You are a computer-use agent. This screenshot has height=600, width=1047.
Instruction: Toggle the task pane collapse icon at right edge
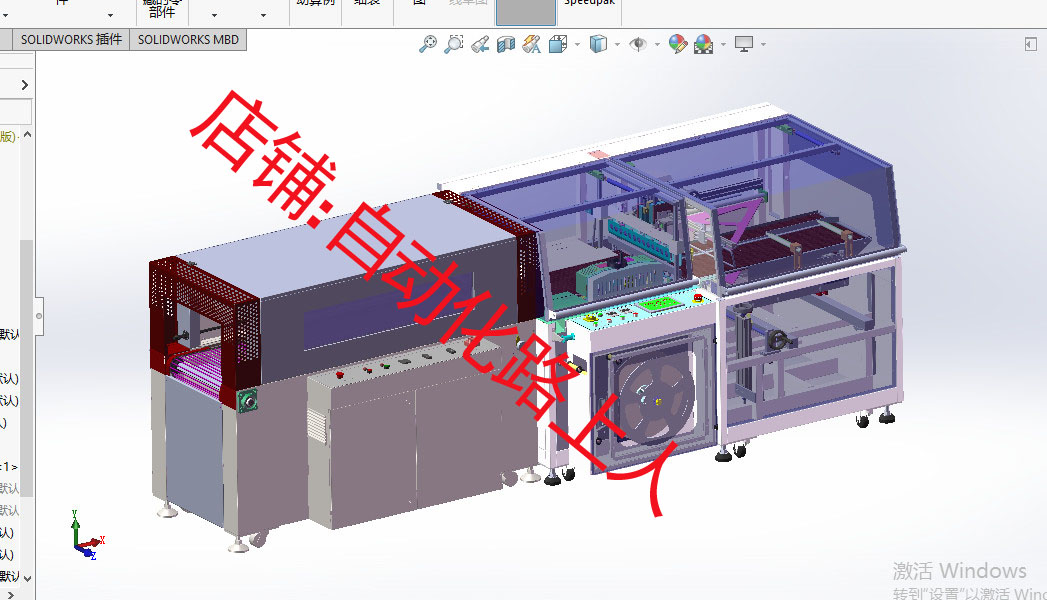click(1030, 44)
